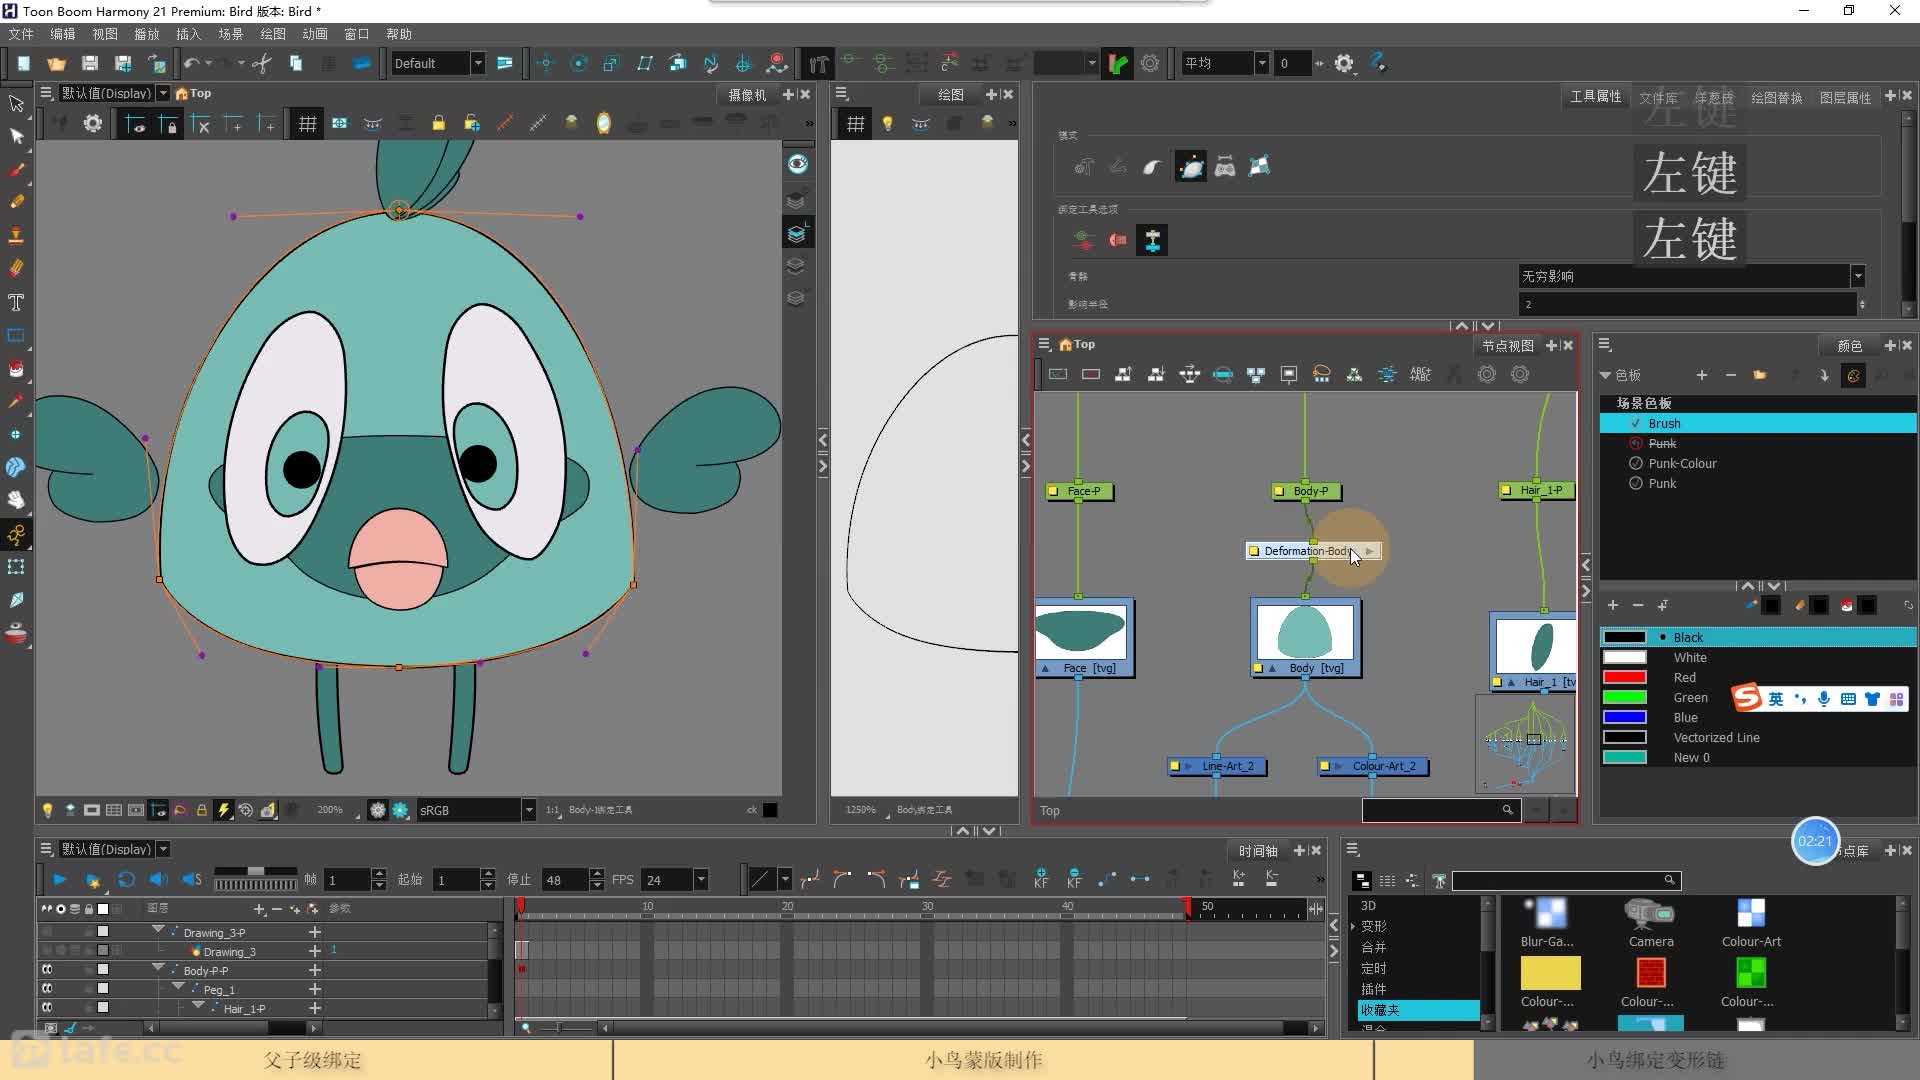This screenshot has width=1920, height=1080.
Task: Open the 无穷影响 dropdown in tool properties
Action: (1858, 276)
